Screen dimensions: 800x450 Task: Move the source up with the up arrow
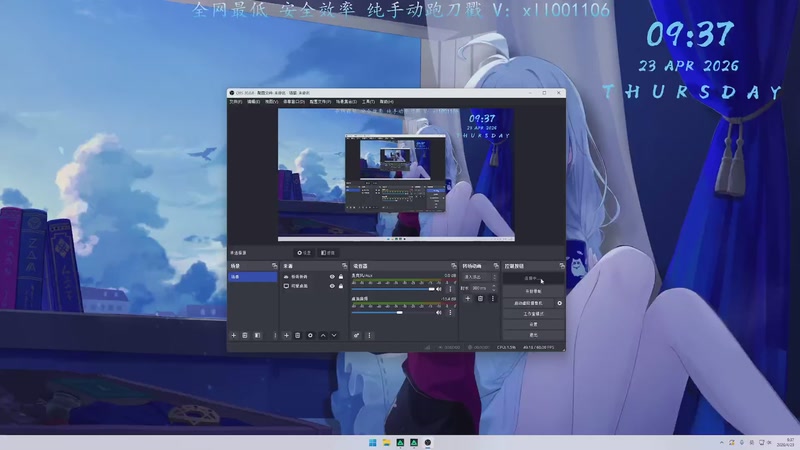pos(323,335)
